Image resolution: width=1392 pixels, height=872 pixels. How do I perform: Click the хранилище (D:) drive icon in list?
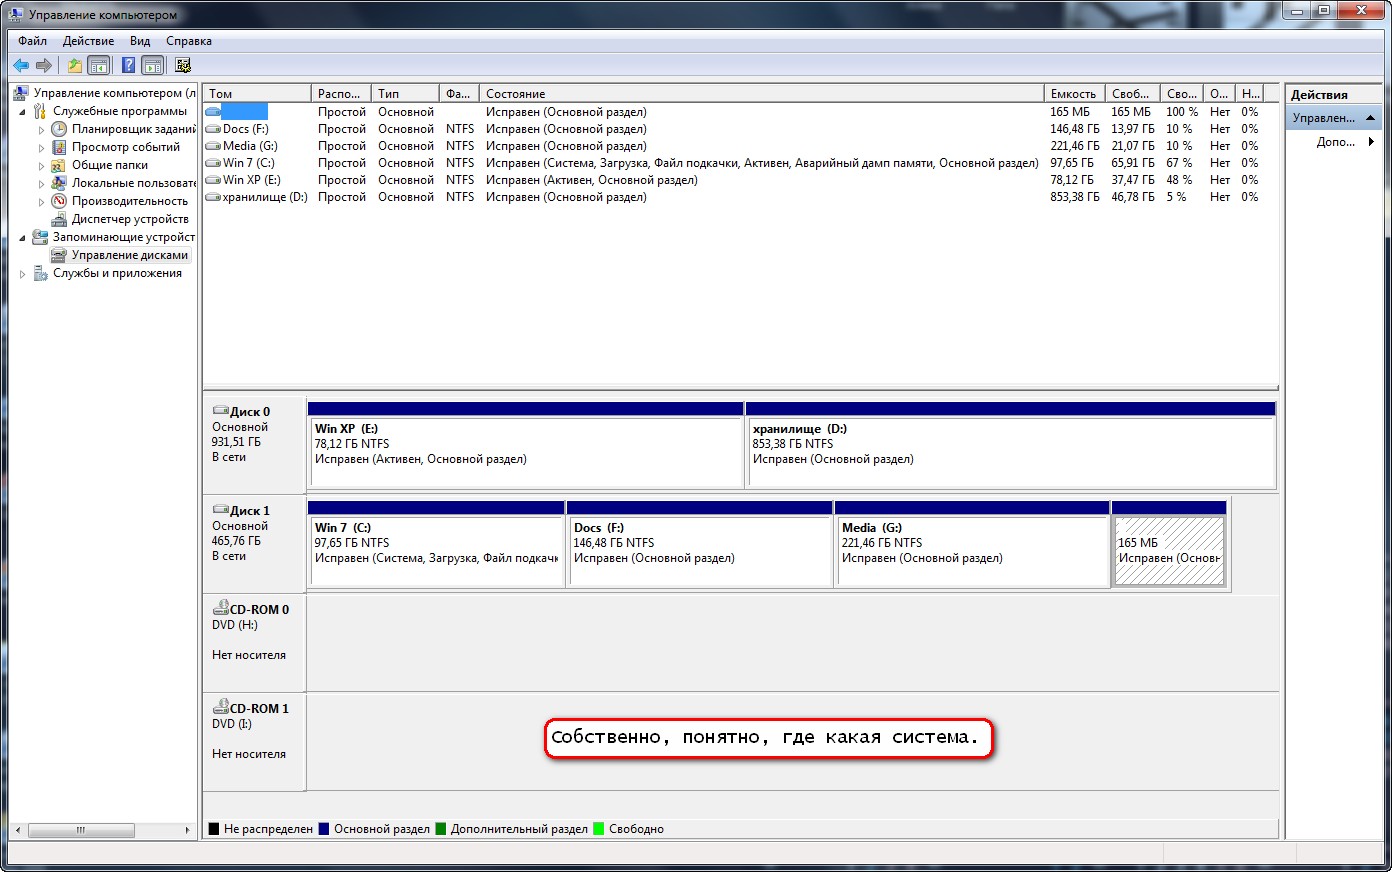click(x=213, y=197)
